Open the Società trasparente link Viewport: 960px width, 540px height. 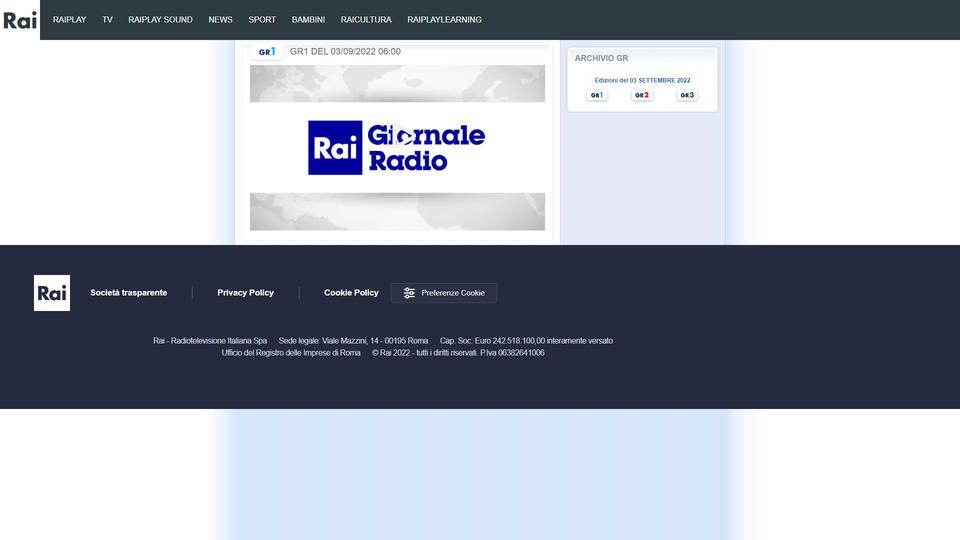[129, 293]
